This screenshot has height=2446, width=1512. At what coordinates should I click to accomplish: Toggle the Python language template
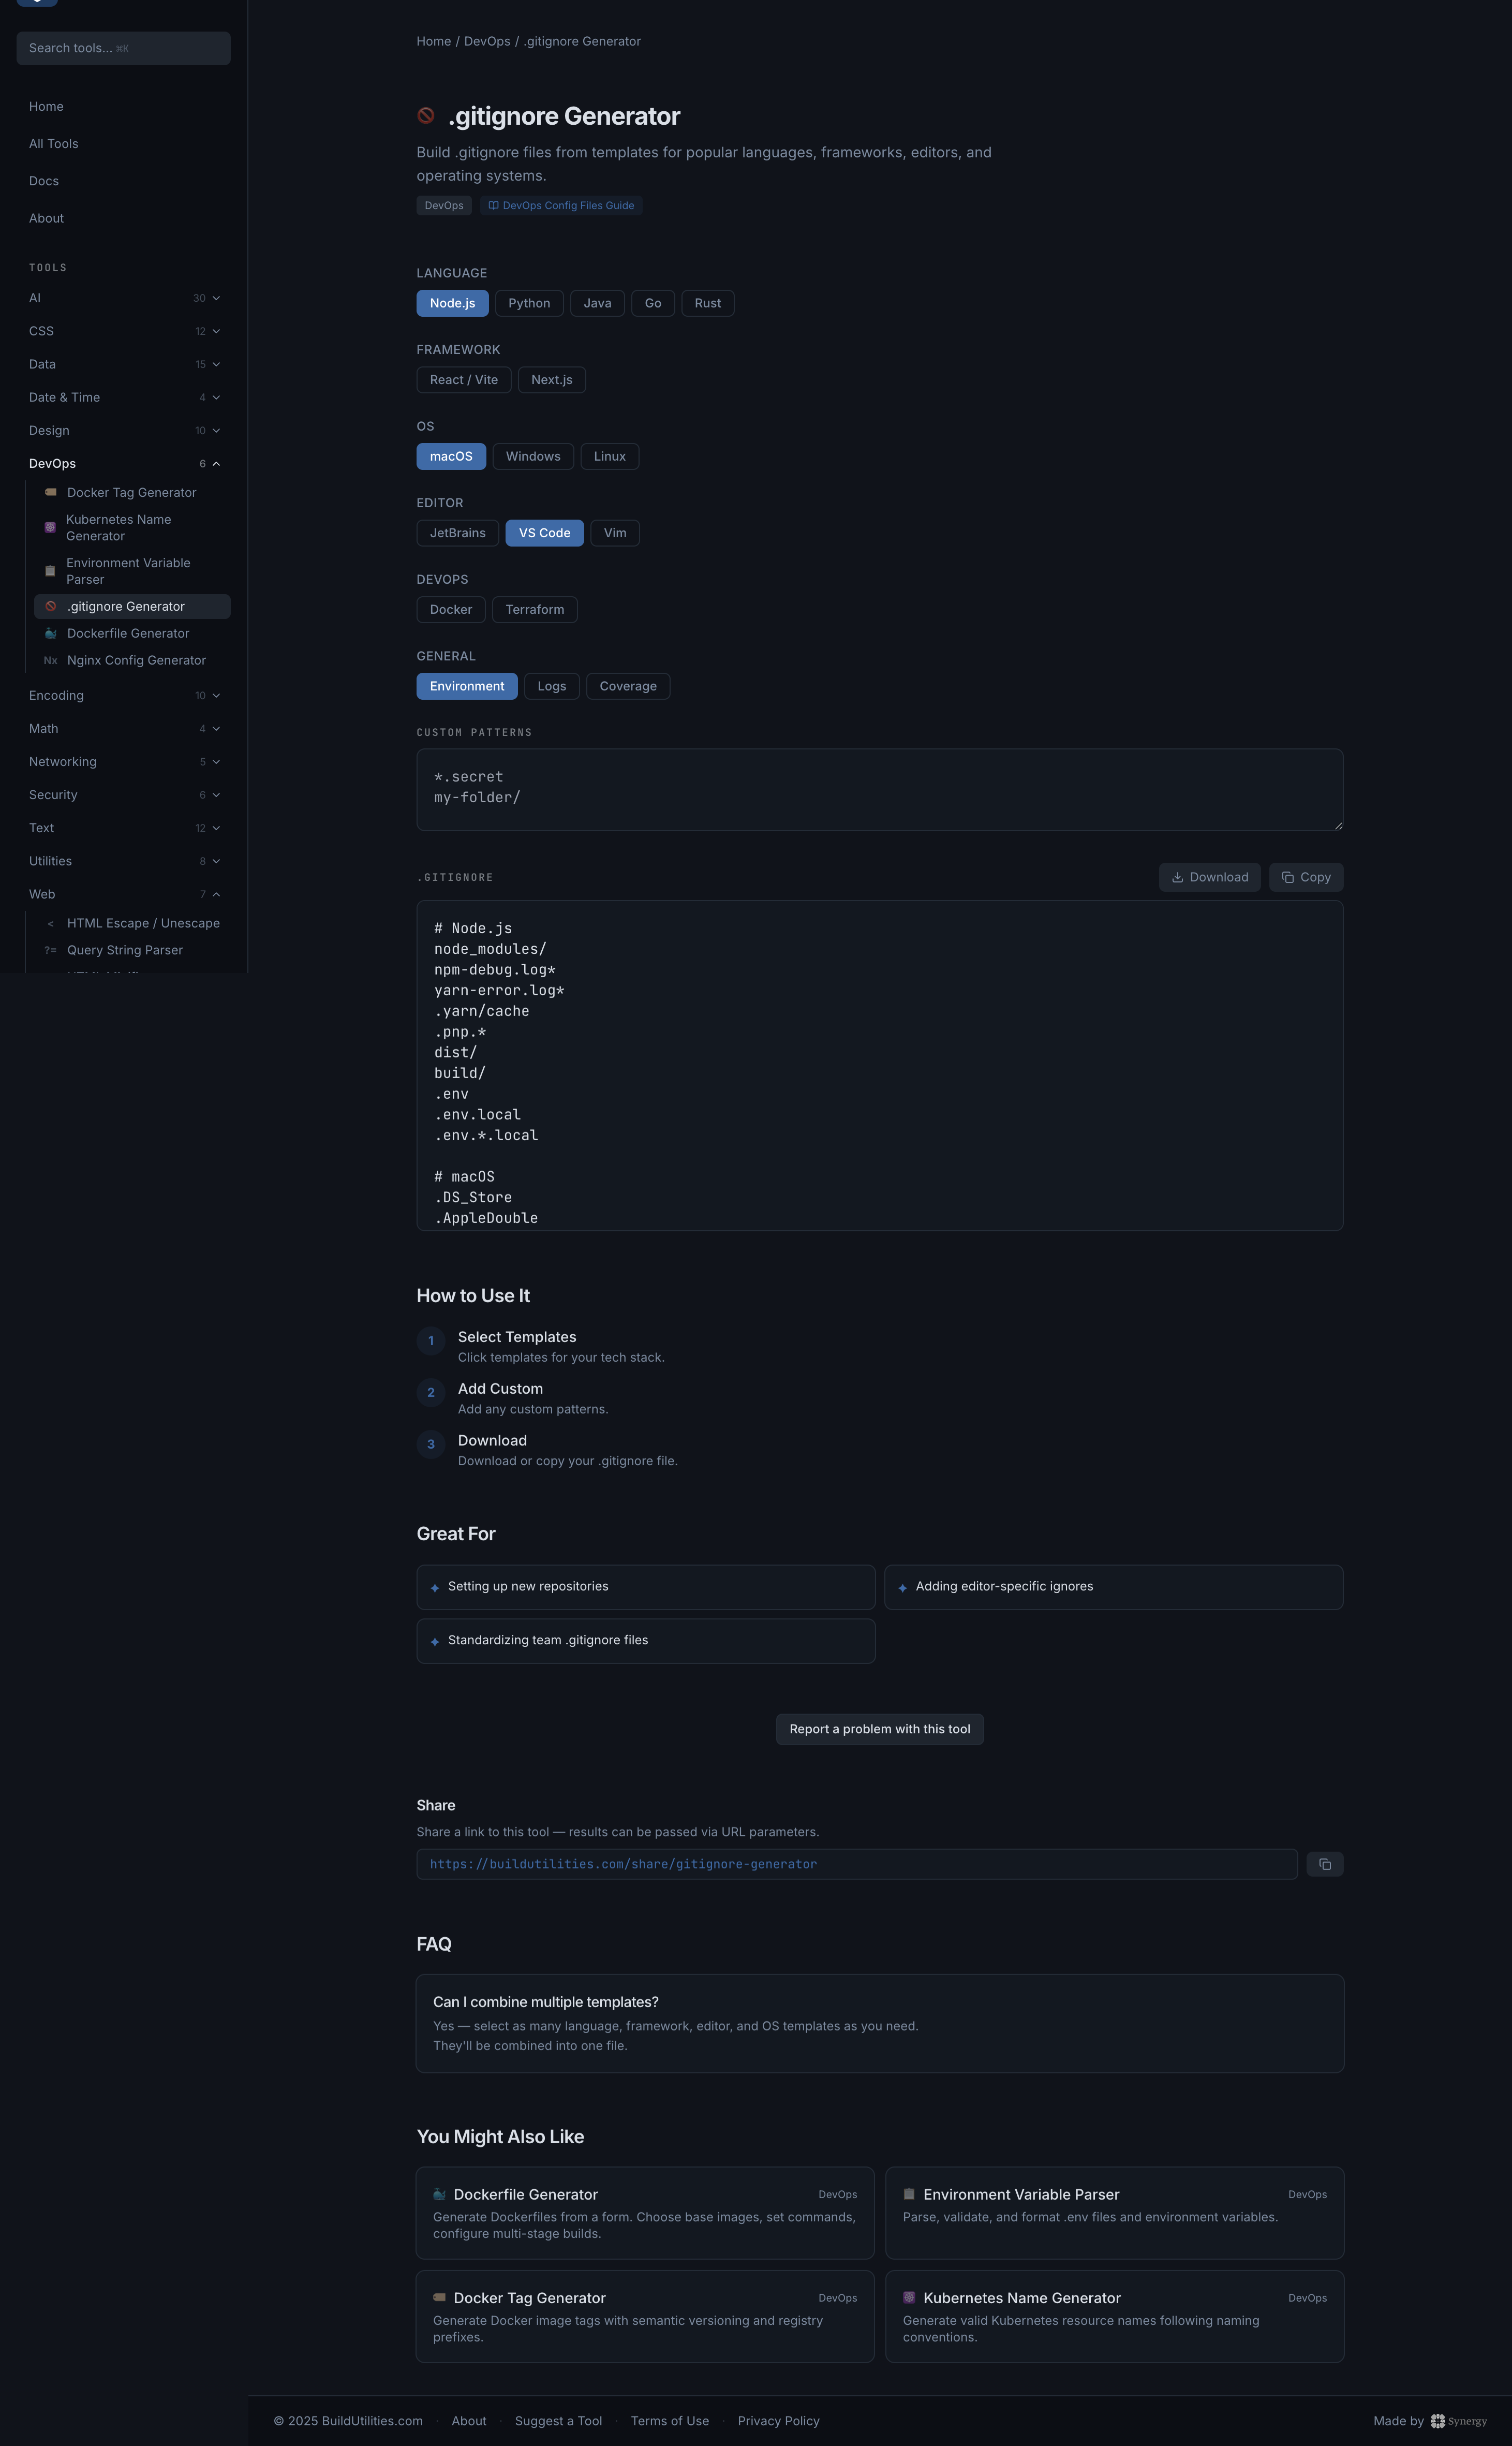529,303
